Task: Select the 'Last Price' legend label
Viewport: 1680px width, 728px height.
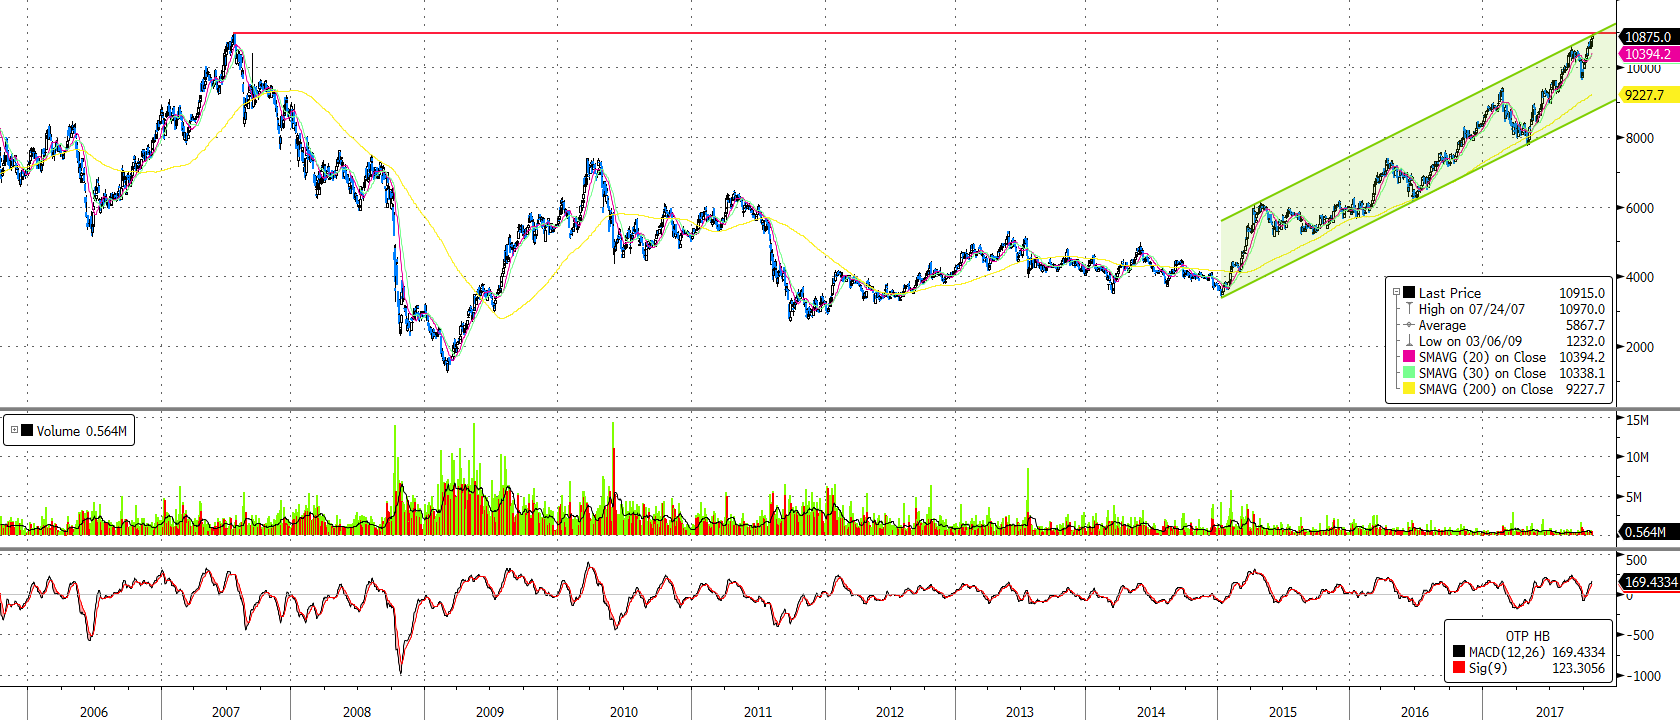Action: [x=1450, y=293]
